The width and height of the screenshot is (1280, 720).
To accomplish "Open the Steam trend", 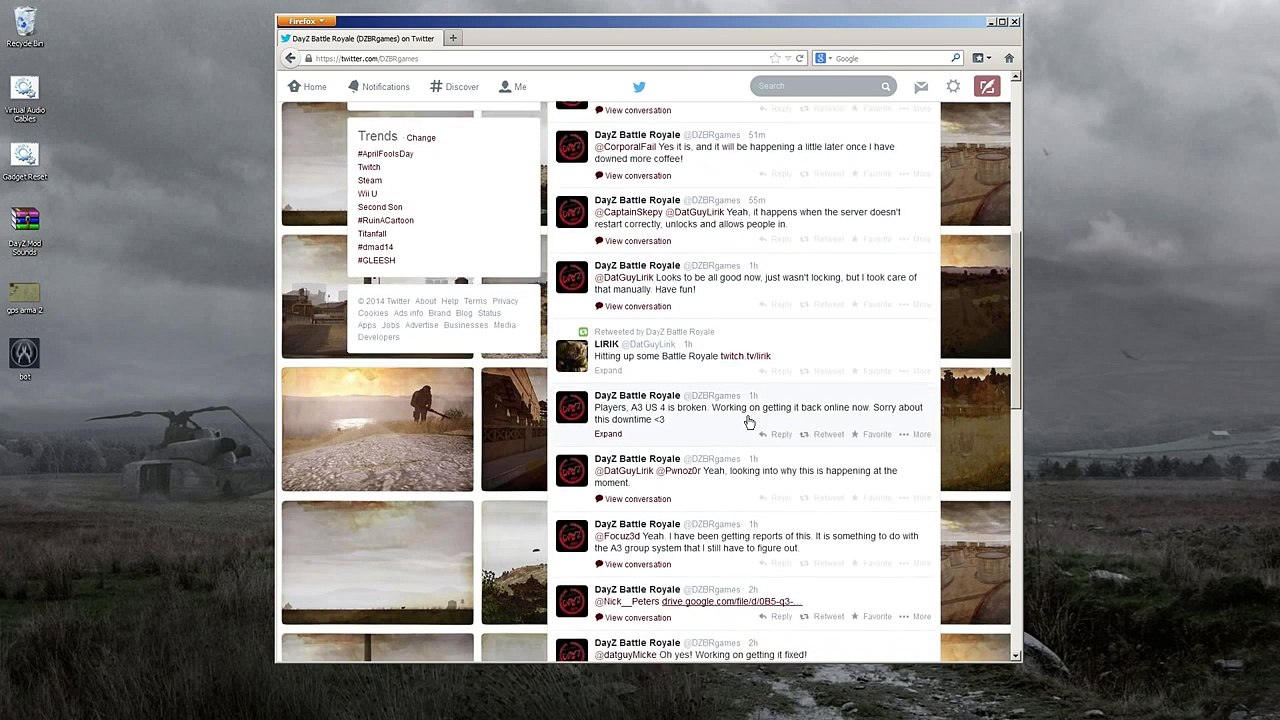I will [x=370, y=181].
